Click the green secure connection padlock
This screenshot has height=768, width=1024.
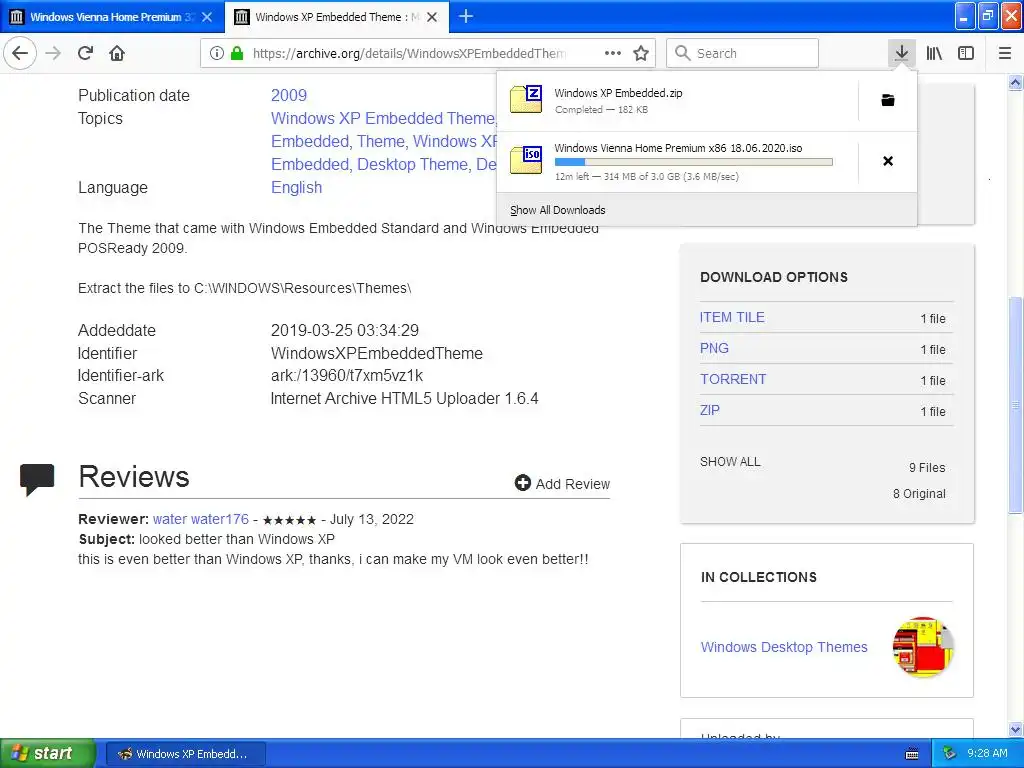click(x=237, y=53)
